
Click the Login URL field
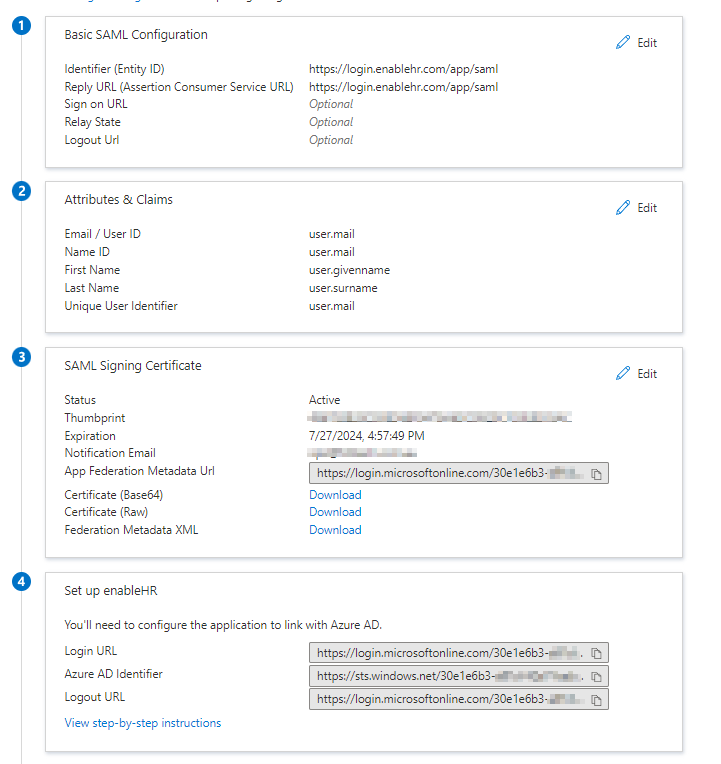click(458, 653)
